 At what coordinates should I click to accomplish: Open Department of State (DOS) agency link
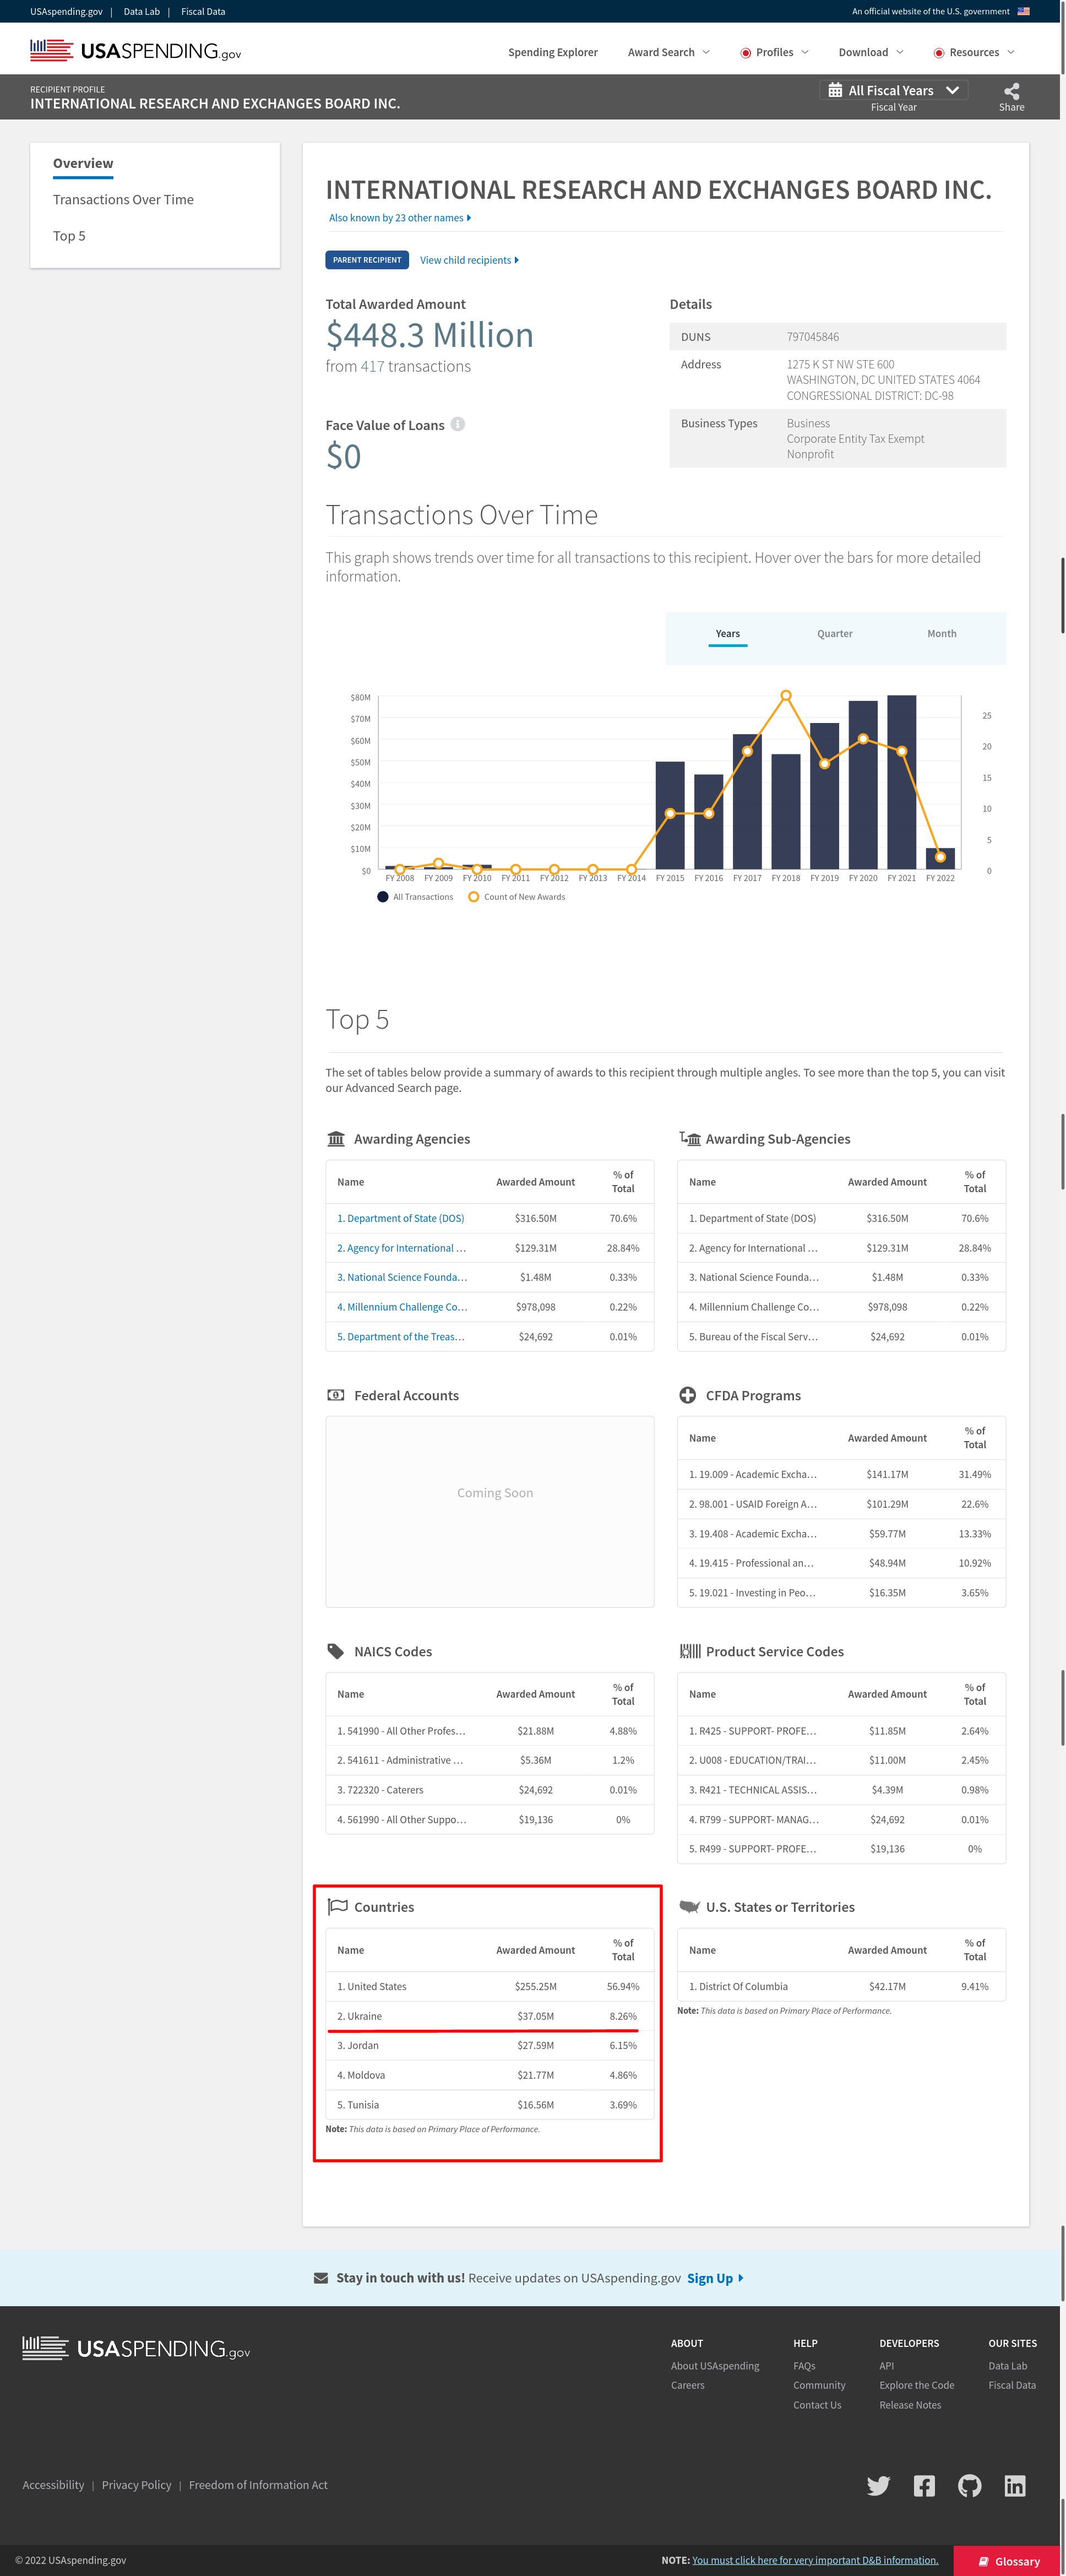(x=400, y=1217)
